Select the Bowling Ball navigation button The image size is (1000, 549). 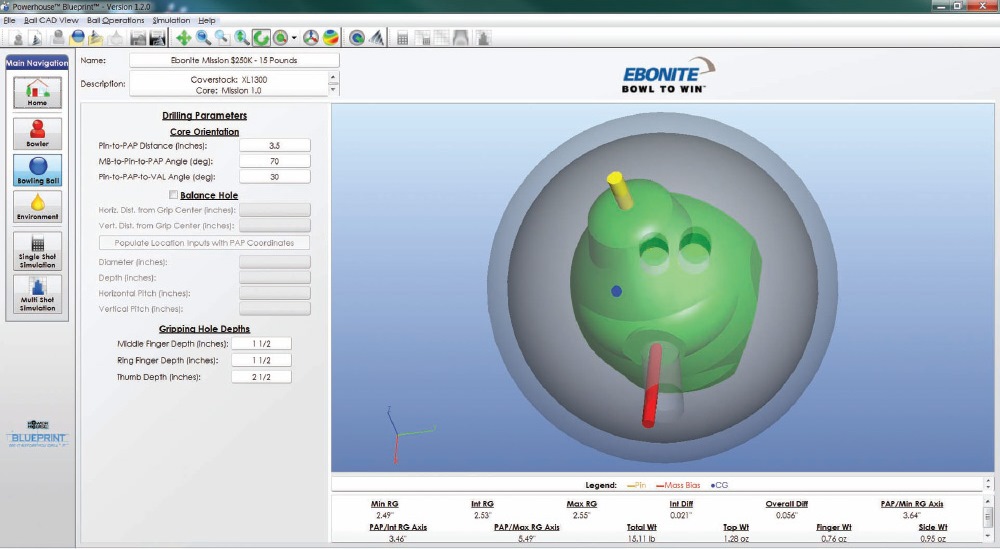(37, 170)
